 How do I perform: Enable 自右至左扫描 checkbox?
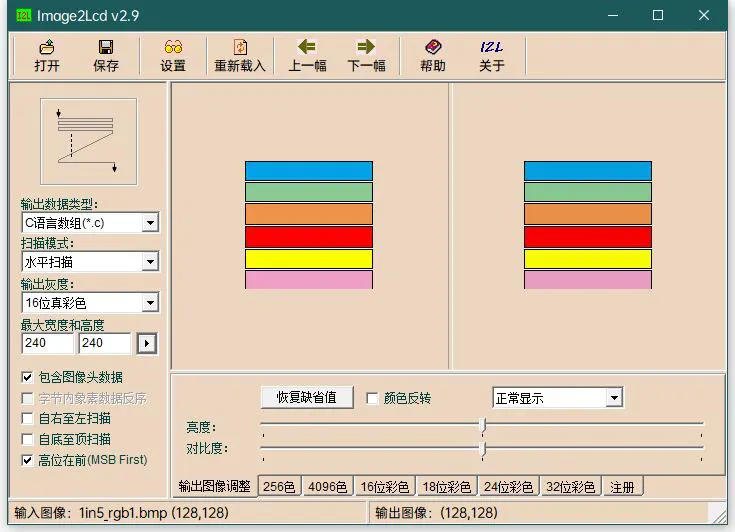tap(27, 418)
